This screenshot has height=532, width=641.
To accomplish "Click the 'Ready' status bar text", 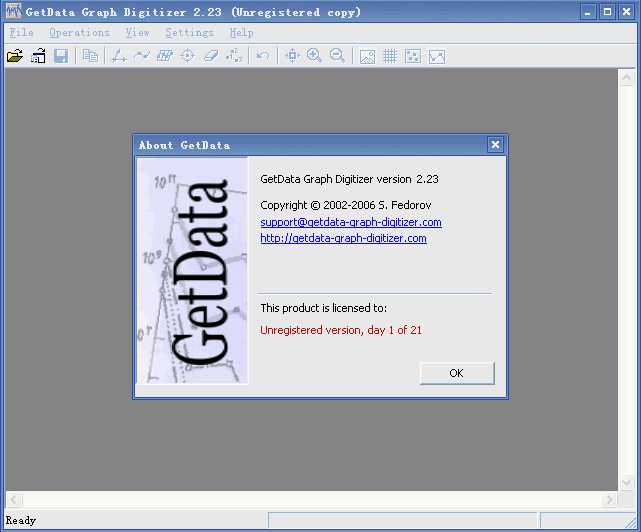I will pyautogui.click(x=21, y=521).
